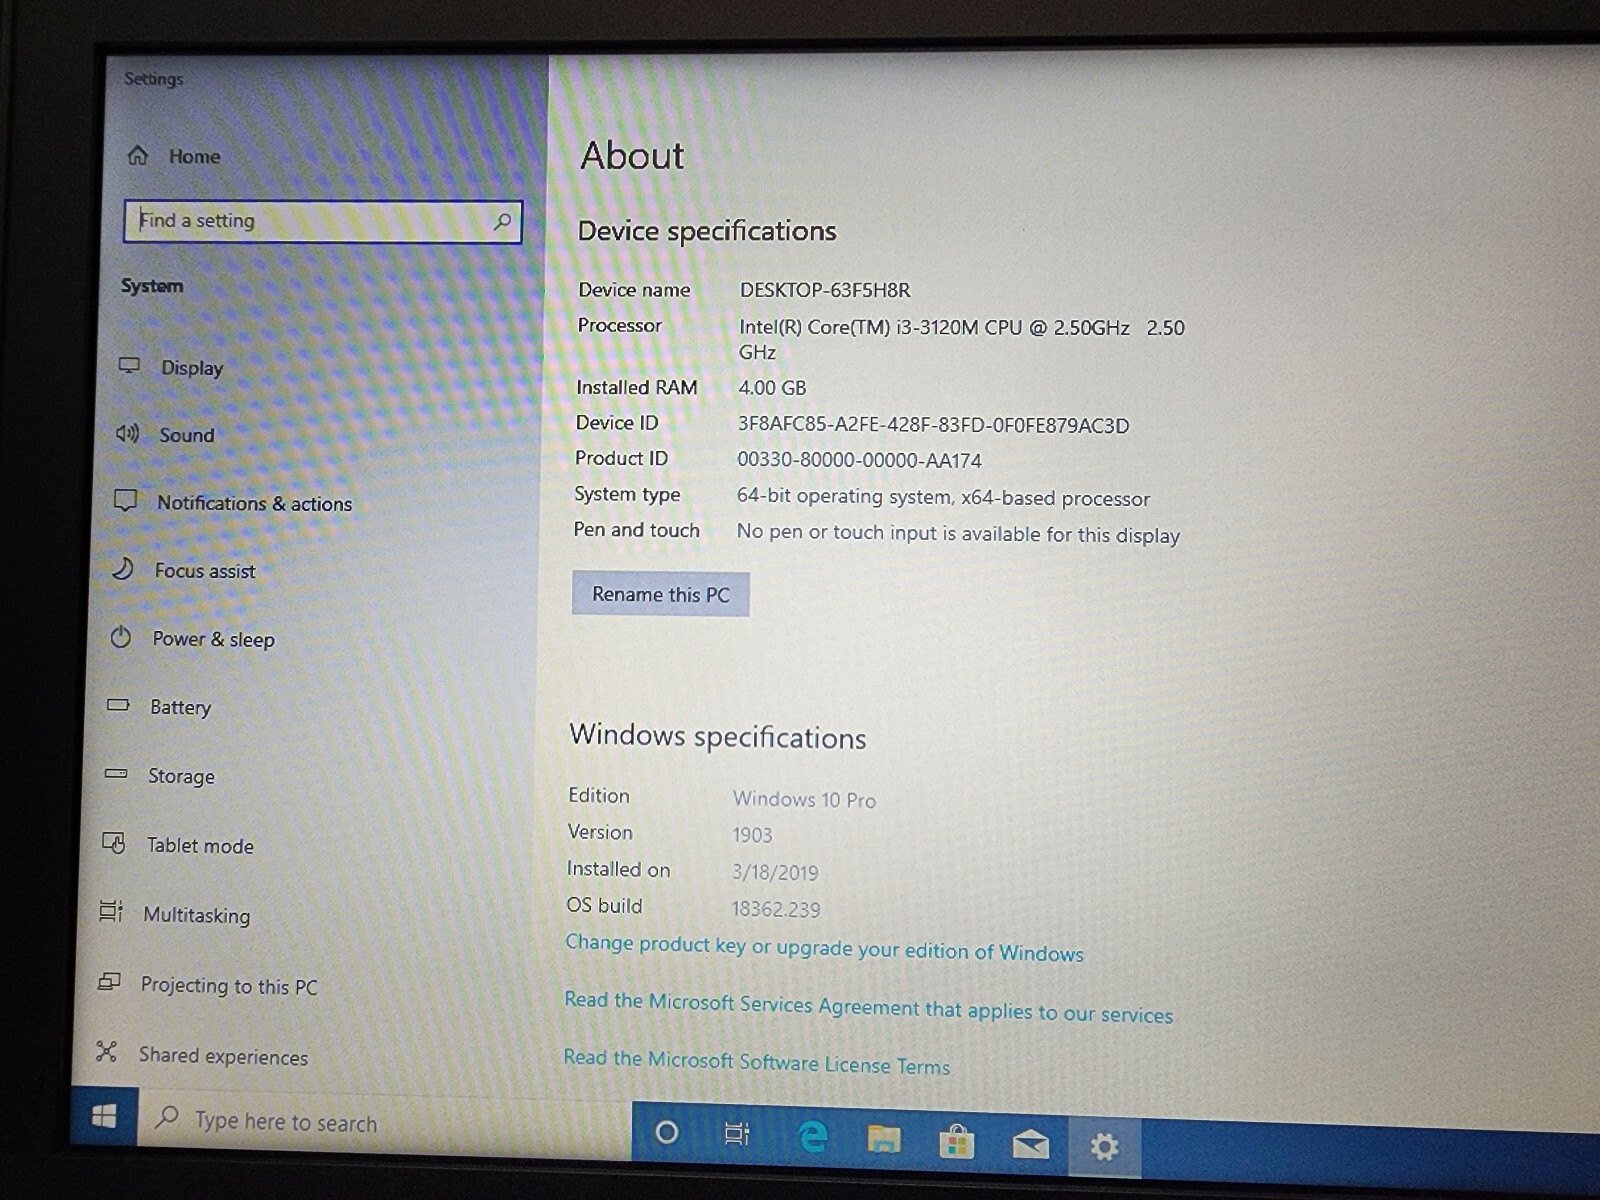Click the Device ID value 3F8AFC85-A2FE

[x=933, y=425]
